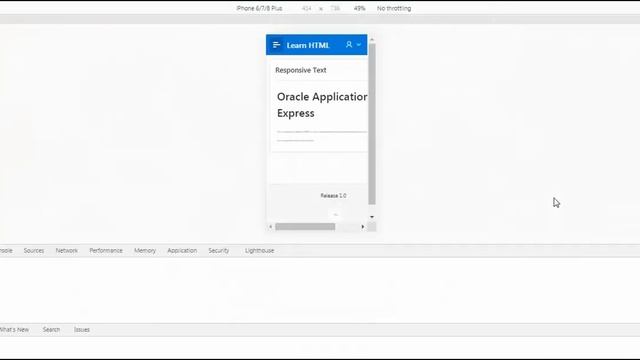Select the Application tab
640x360 pixels.
coord(182,251)
